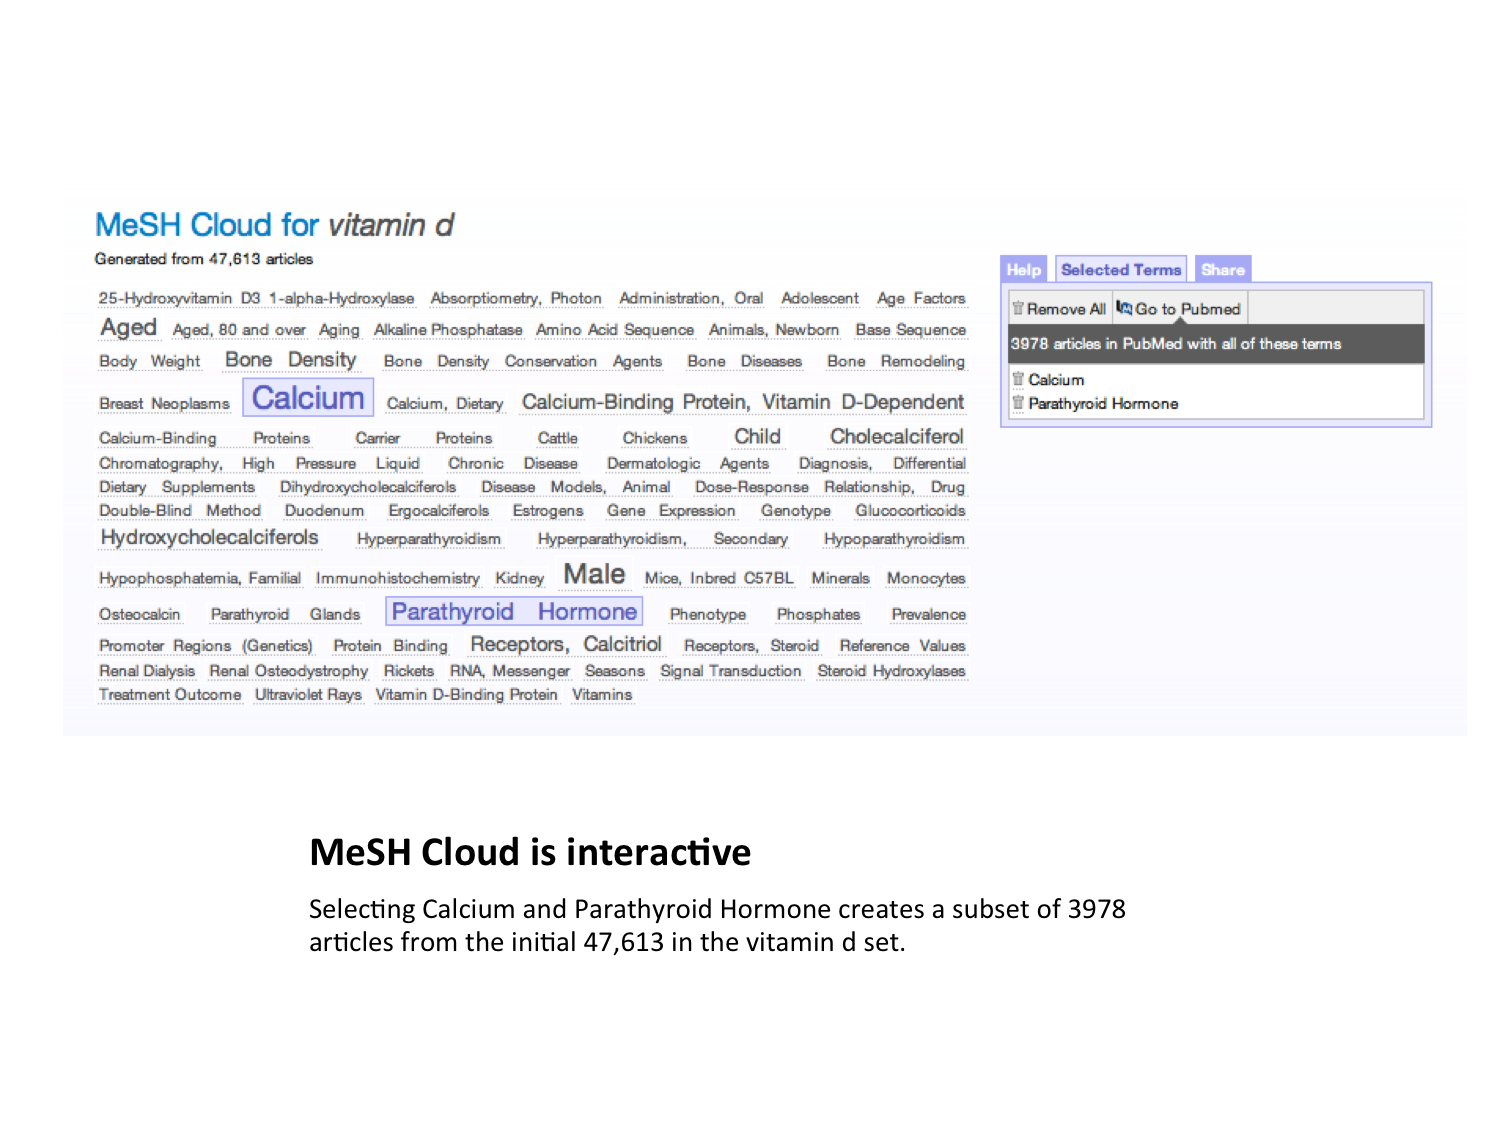1500x1125 pixels.
Task: Click Hydroxycholecalciferols term
Action: point(209,537)
